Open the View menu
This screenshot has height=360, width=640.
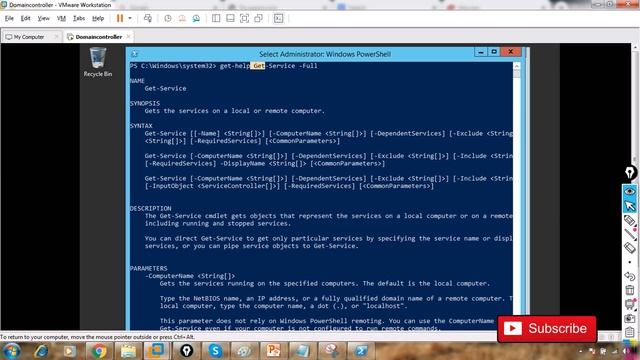43,18
